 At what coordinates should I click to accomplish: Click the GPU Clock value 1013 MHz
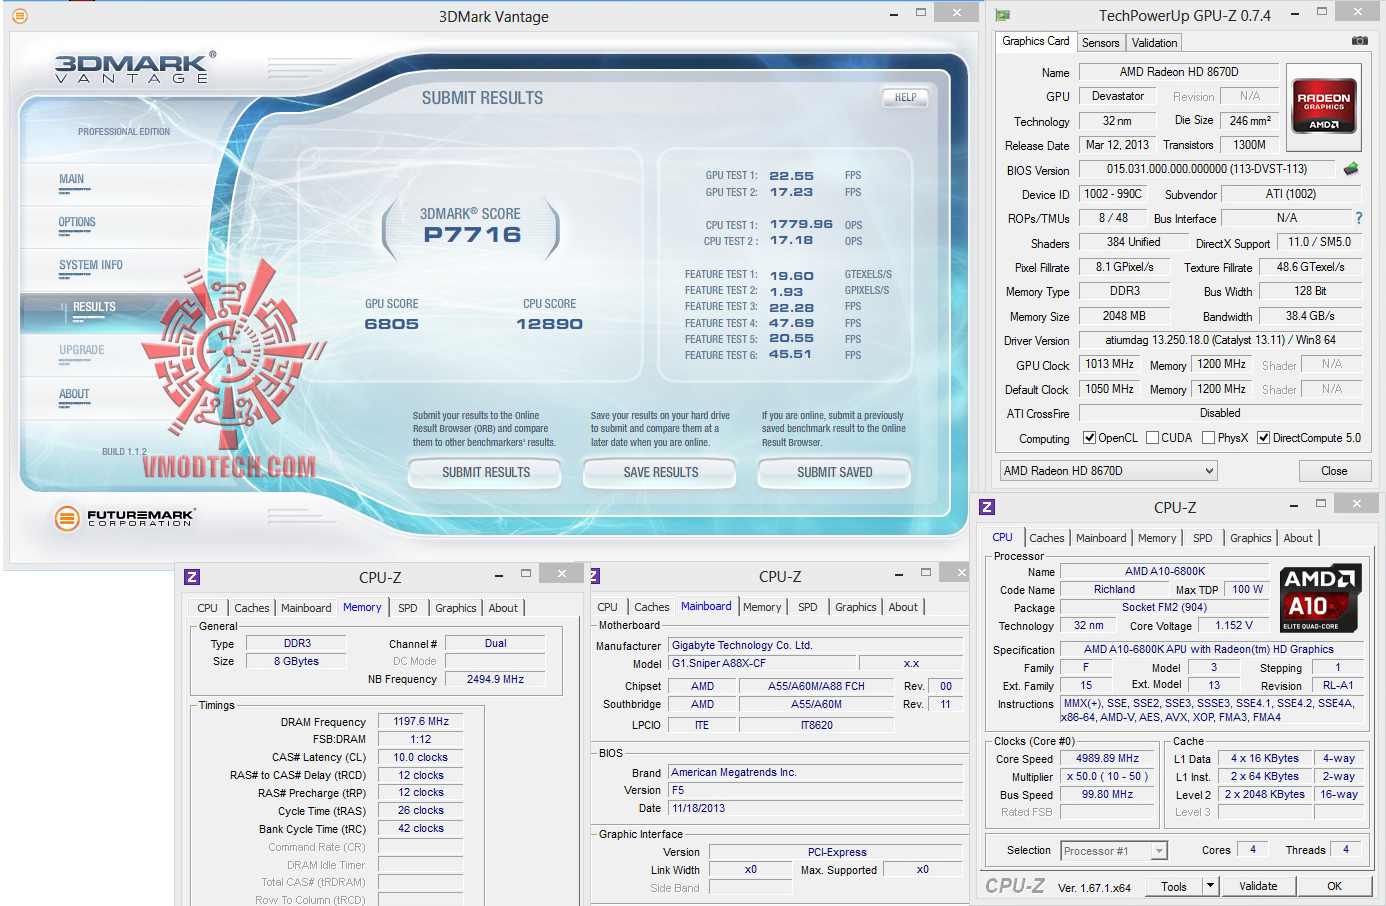tap(1109, 364)
